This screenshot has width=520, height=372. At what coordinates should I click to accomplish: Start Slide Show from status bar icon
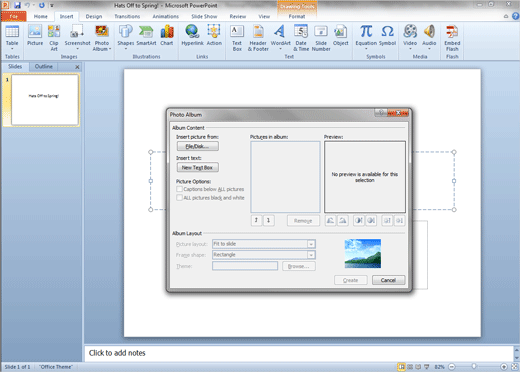(x=426, y=367)
